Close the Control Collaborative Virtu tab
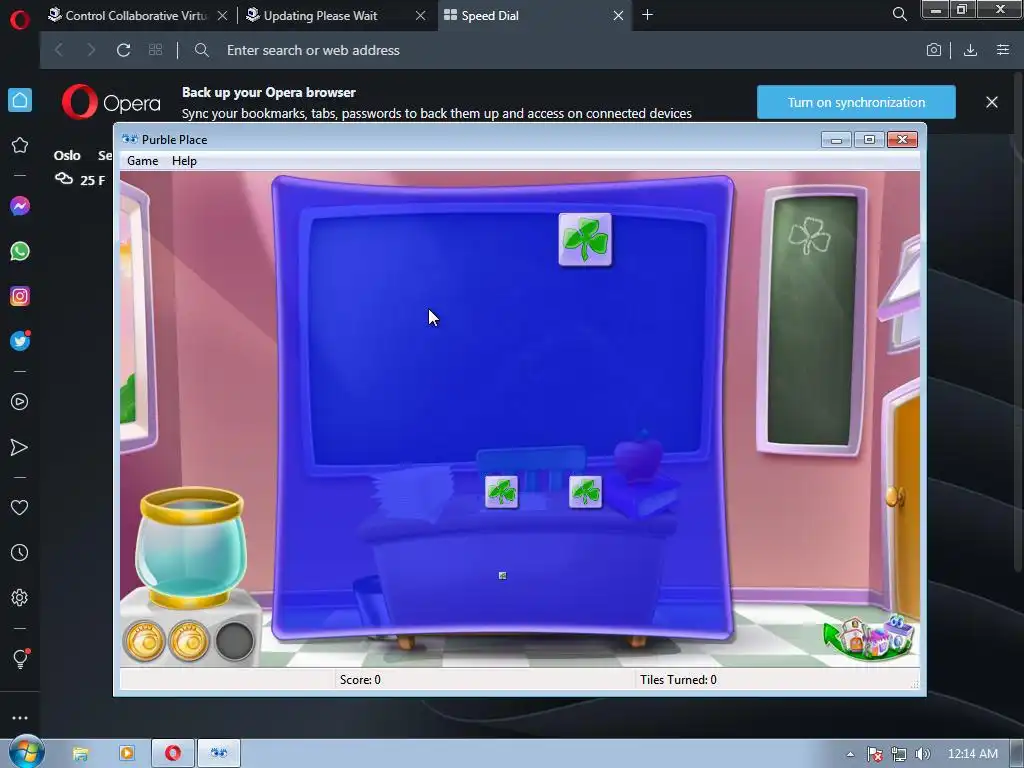The width and height of the screenshot is (1024, 768). point(222,15)
